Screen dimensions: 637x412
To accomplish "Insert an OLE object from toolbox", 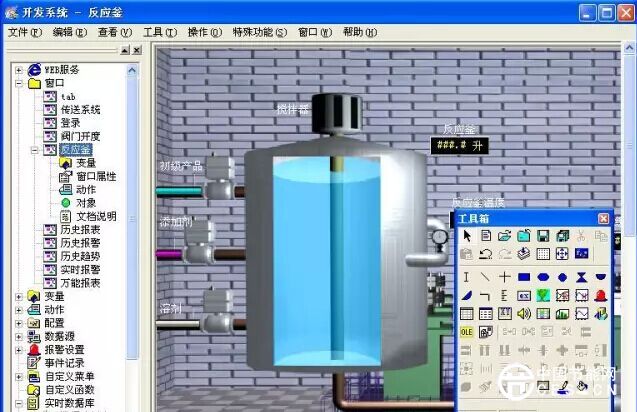I will coord(466,332).
